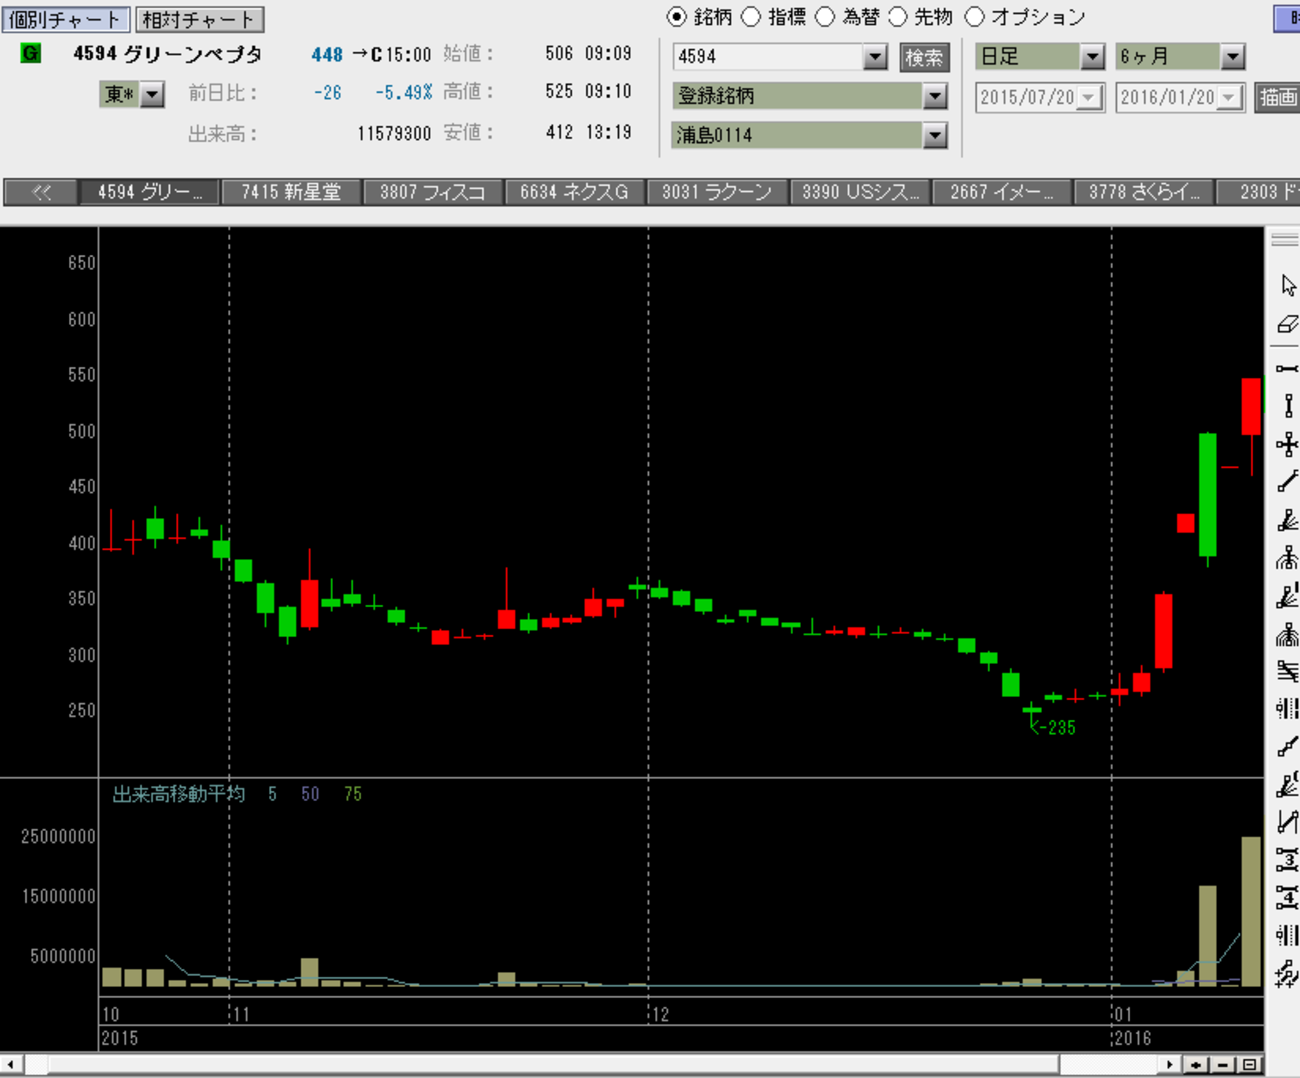
Task: Open the 6ヶ月 period dropdown
Action: click(x=1233, y=57)
